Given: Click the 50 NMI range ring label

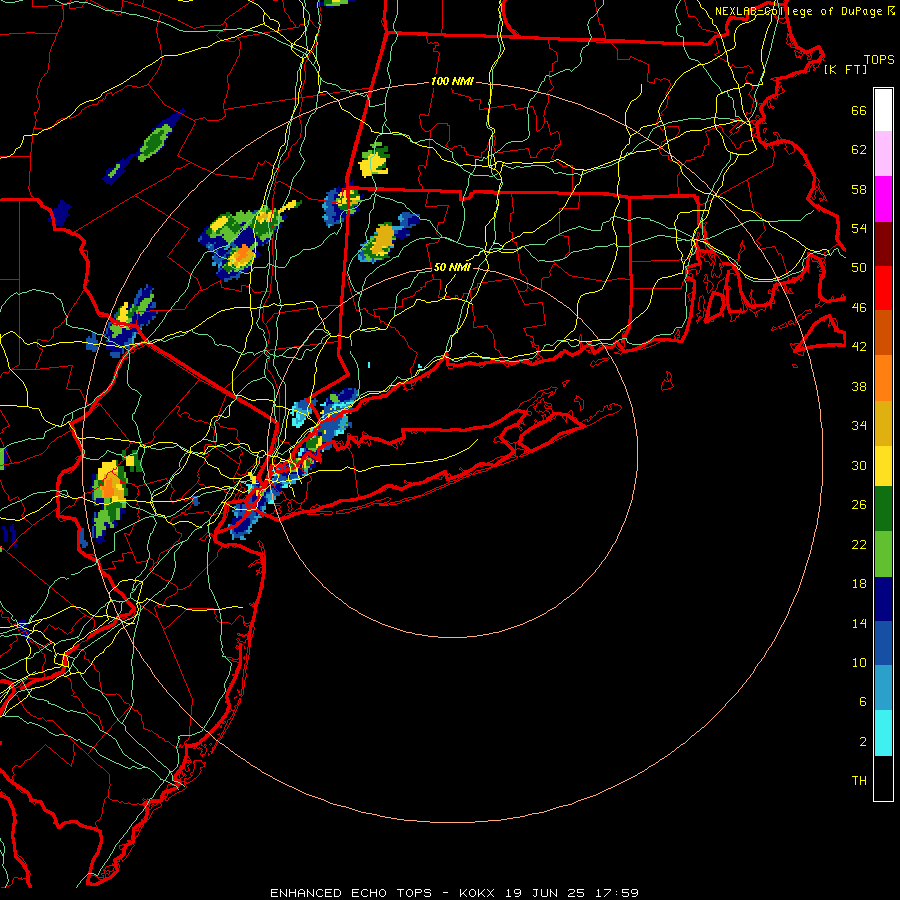Looking at the screenshot, I should 452,267.
